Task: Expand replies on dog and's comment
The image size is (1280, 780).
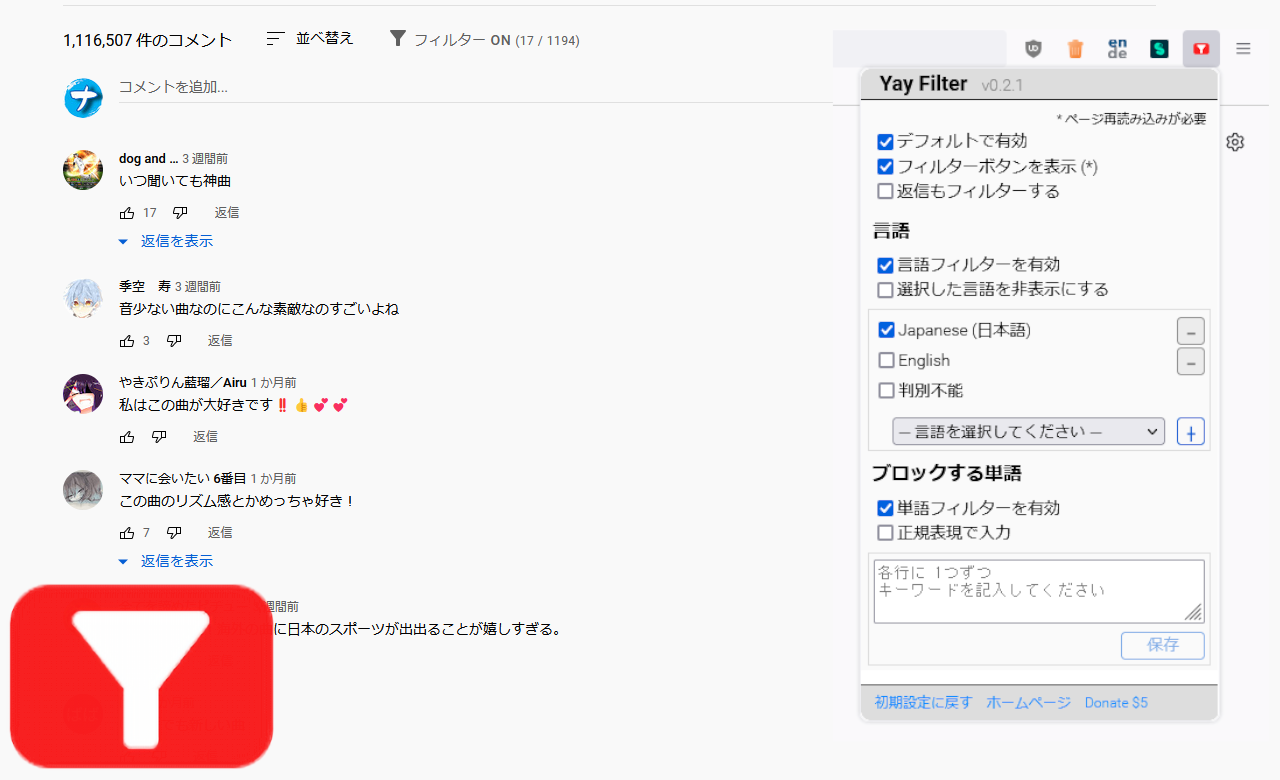Action: [x=176, y=241]
